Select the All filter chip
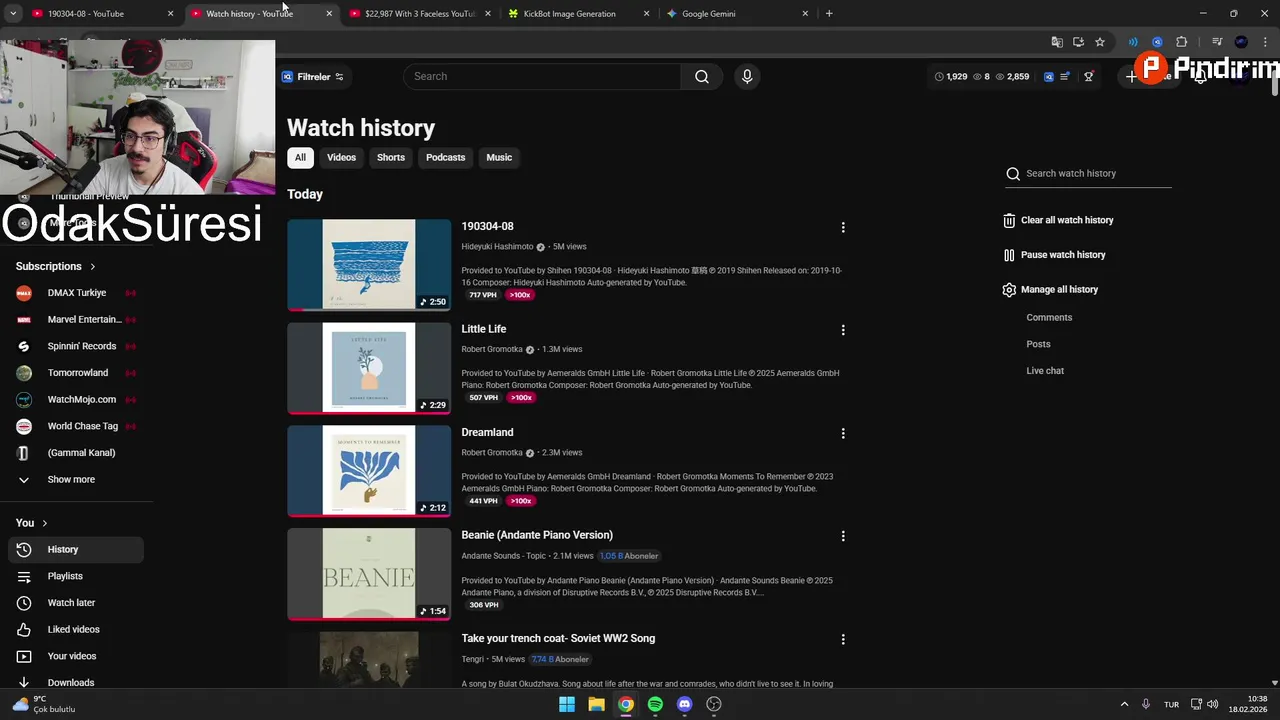Viewport: 1280px width, 720px height. tap(300, 158)
